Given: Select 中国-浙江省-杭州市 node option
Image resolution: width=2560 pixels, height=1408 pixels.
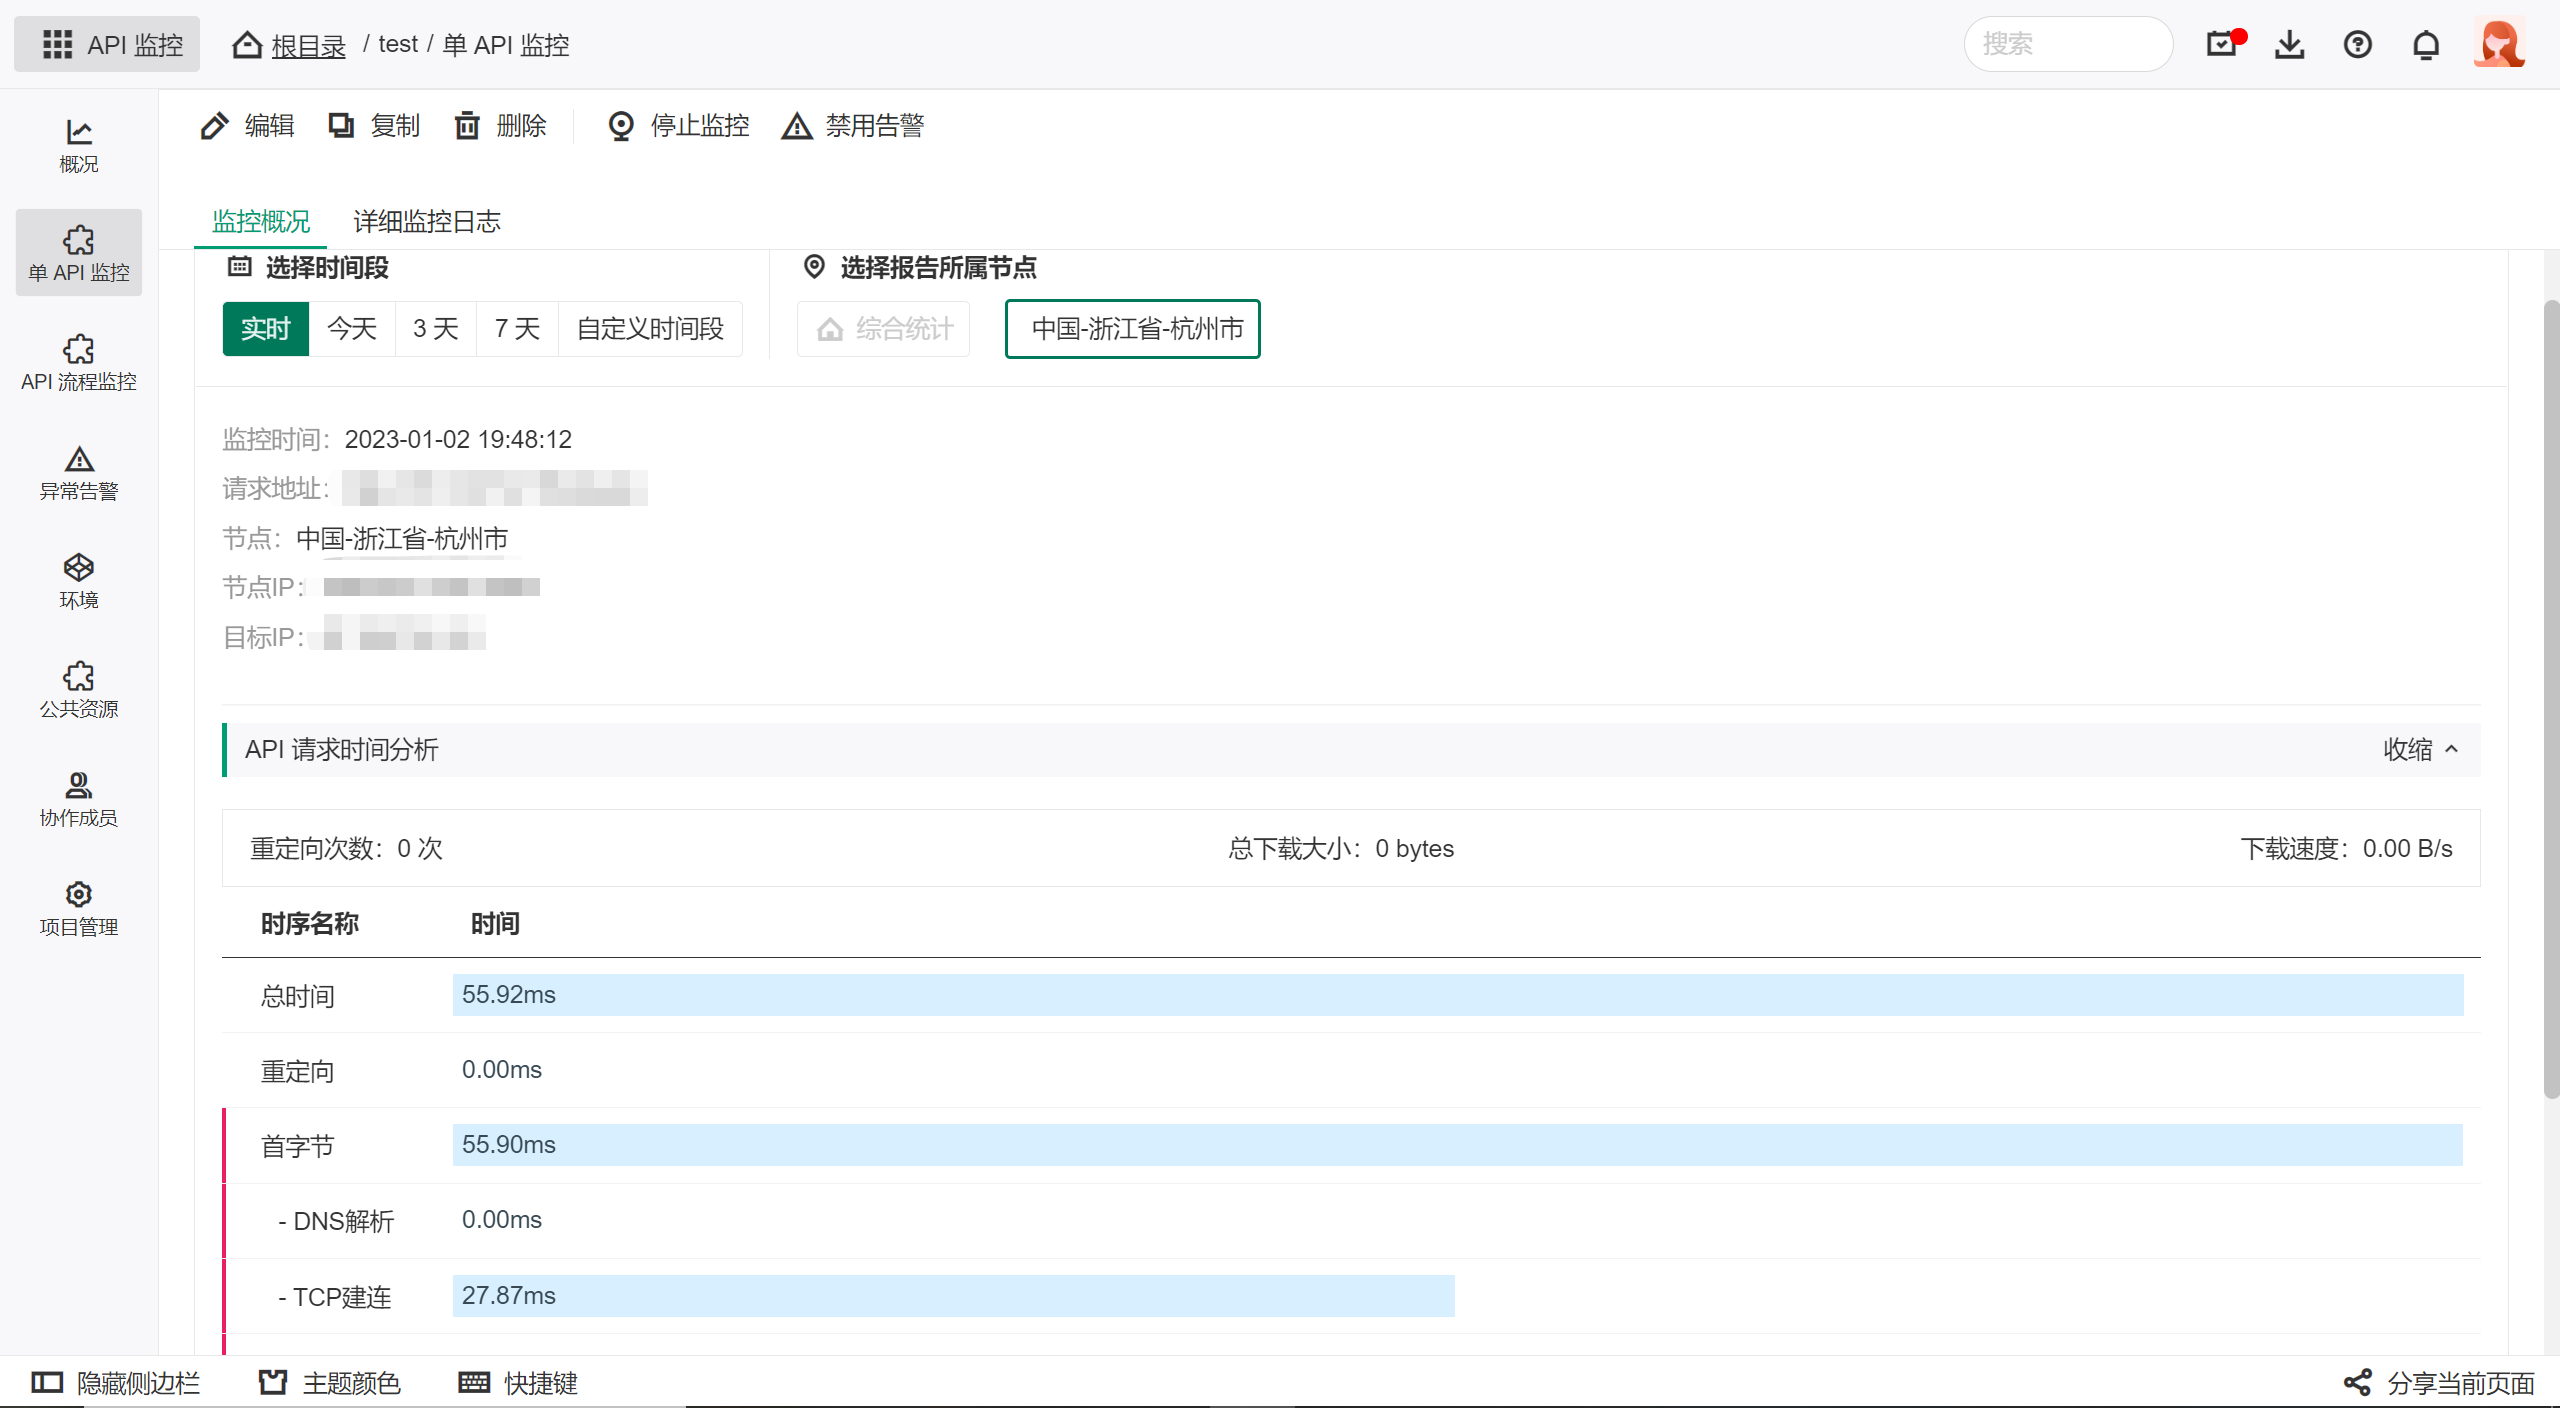Looking at the screenshot, I should pos(1132,329).
